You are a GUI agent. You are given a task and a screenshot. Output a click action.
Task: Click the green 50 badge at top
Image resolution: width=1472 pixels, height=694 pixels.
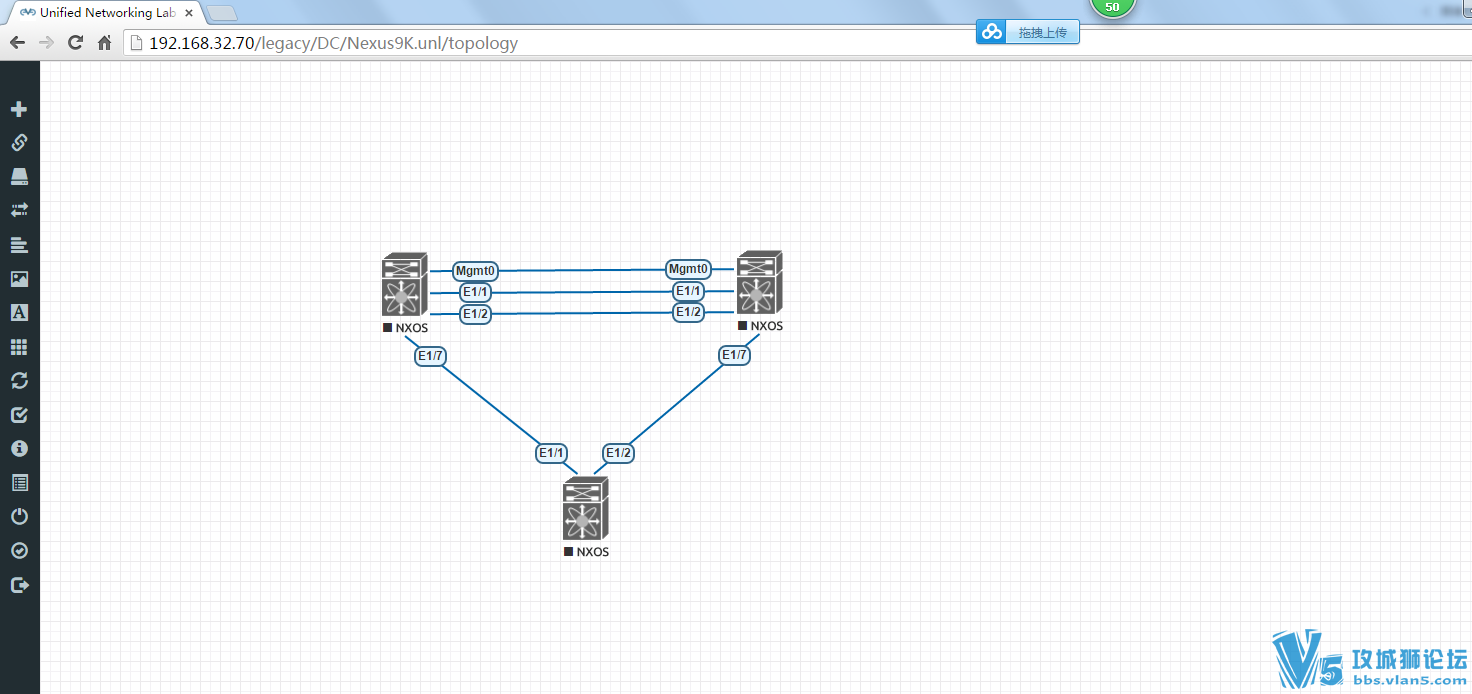1112,7
